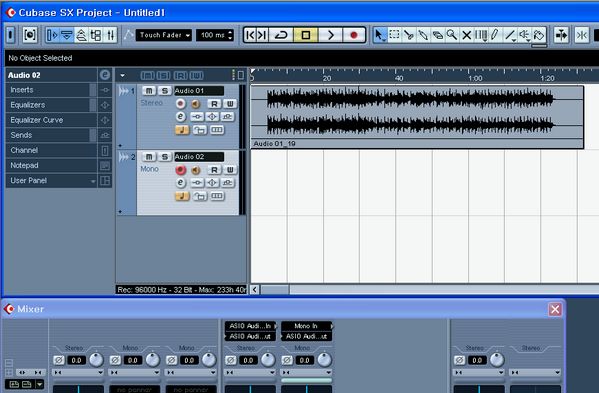Select the Range Selection tool
The width and height of the screenshot is (599, 393).
pos(394,35)
